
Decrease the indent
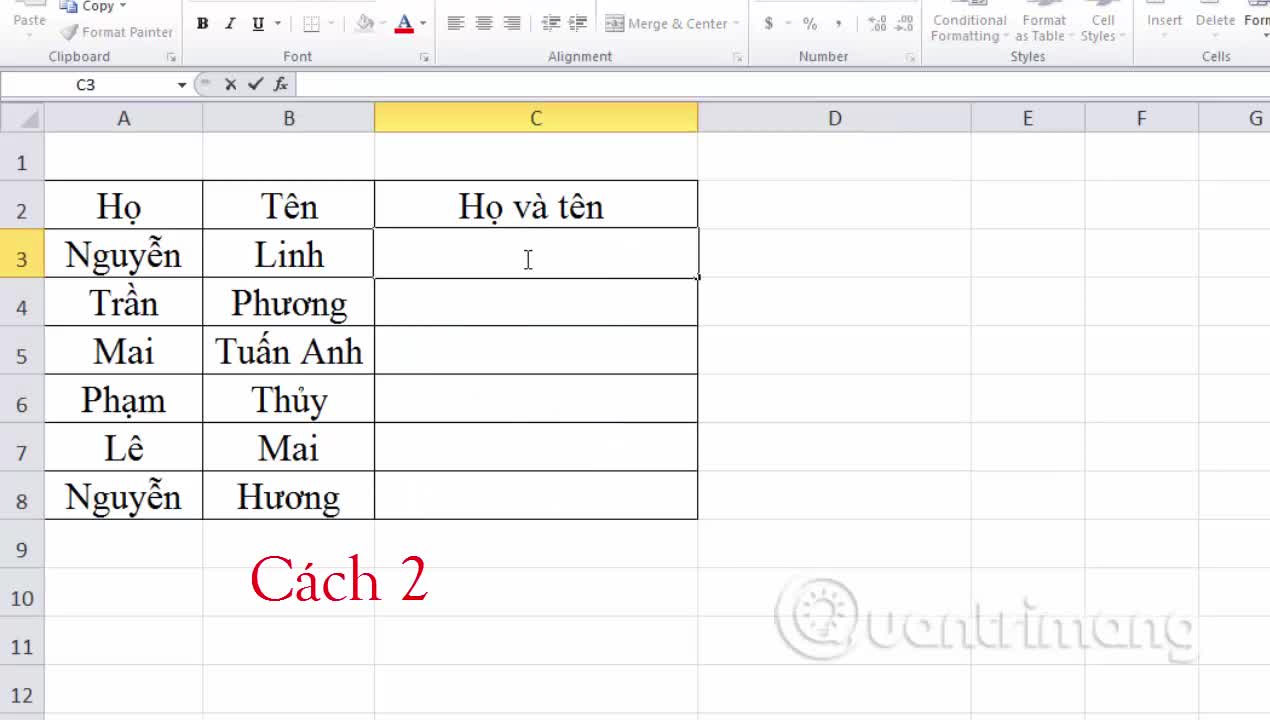coord(550,23)
